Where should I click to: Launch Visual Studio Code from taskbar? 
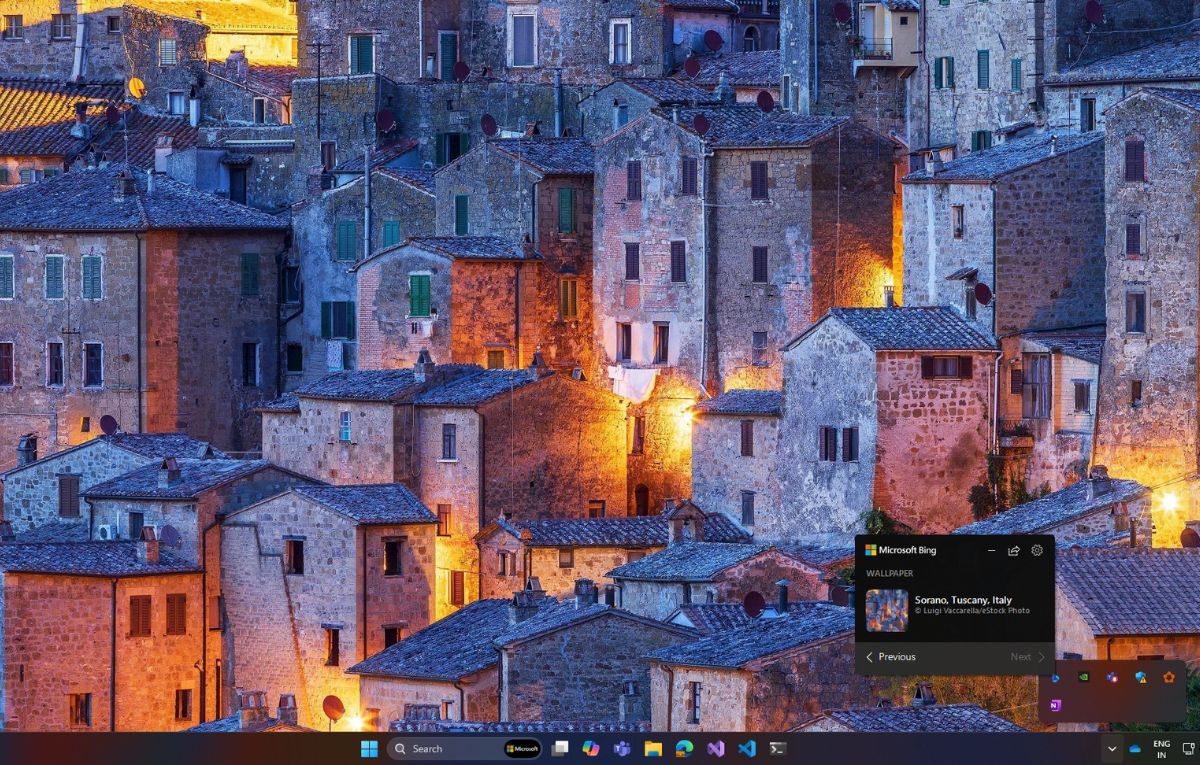746,748
